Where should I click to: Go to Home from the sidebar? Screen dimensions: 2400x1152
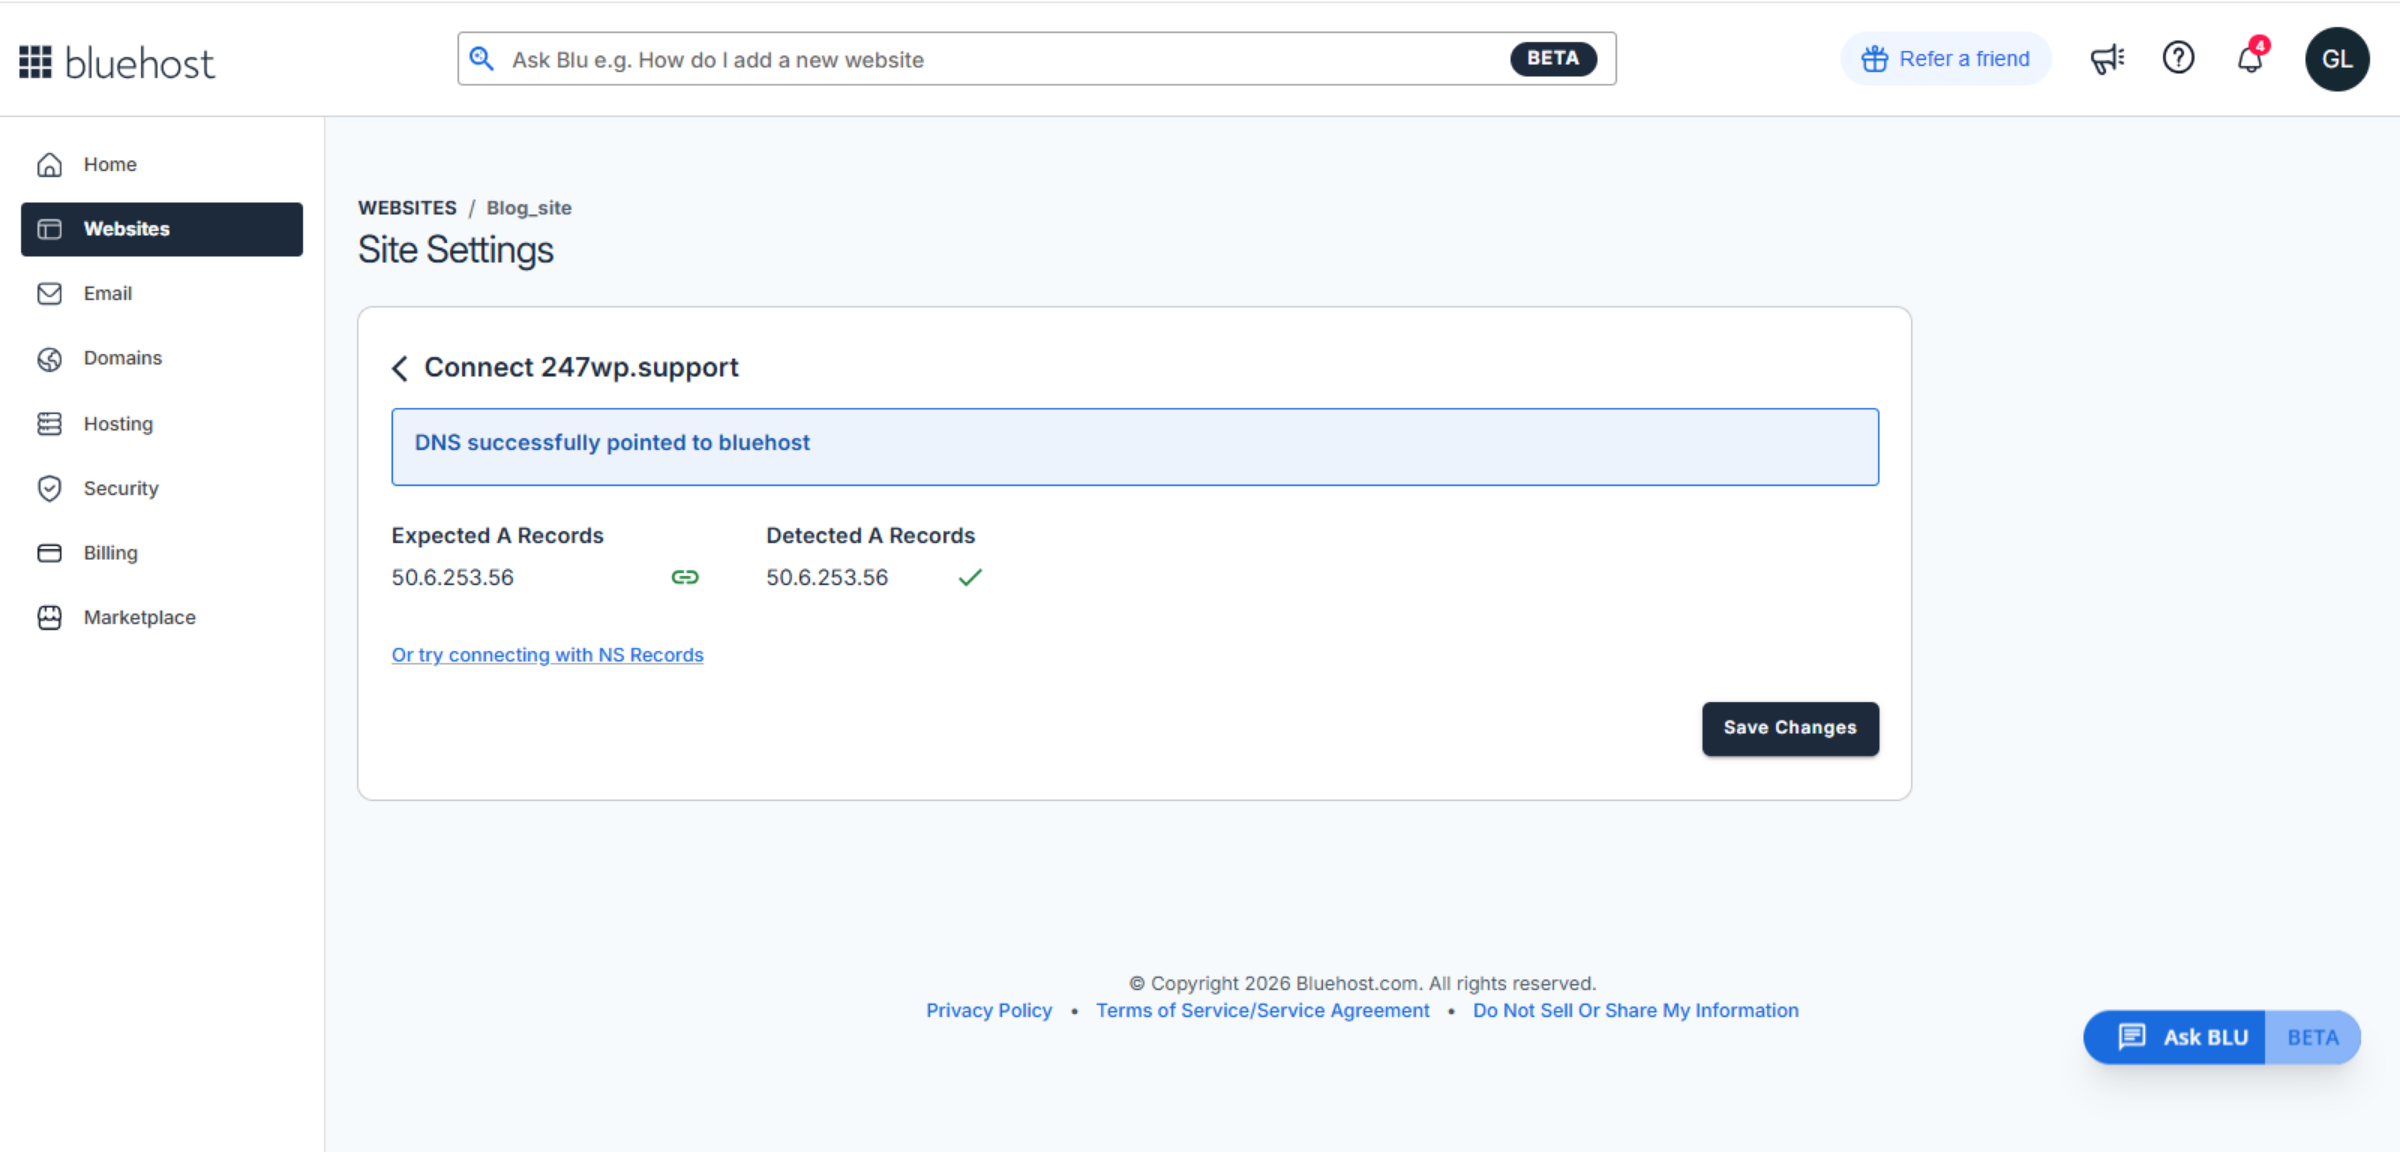(110, 164)
